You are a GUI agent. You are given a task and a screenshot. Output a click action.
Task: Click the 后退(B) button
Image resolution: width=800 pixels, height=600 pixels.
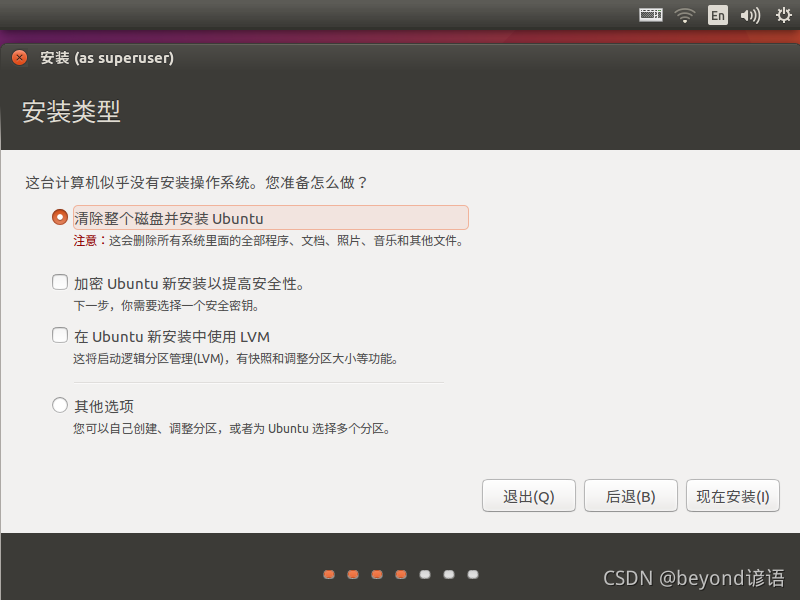point(631,496)
